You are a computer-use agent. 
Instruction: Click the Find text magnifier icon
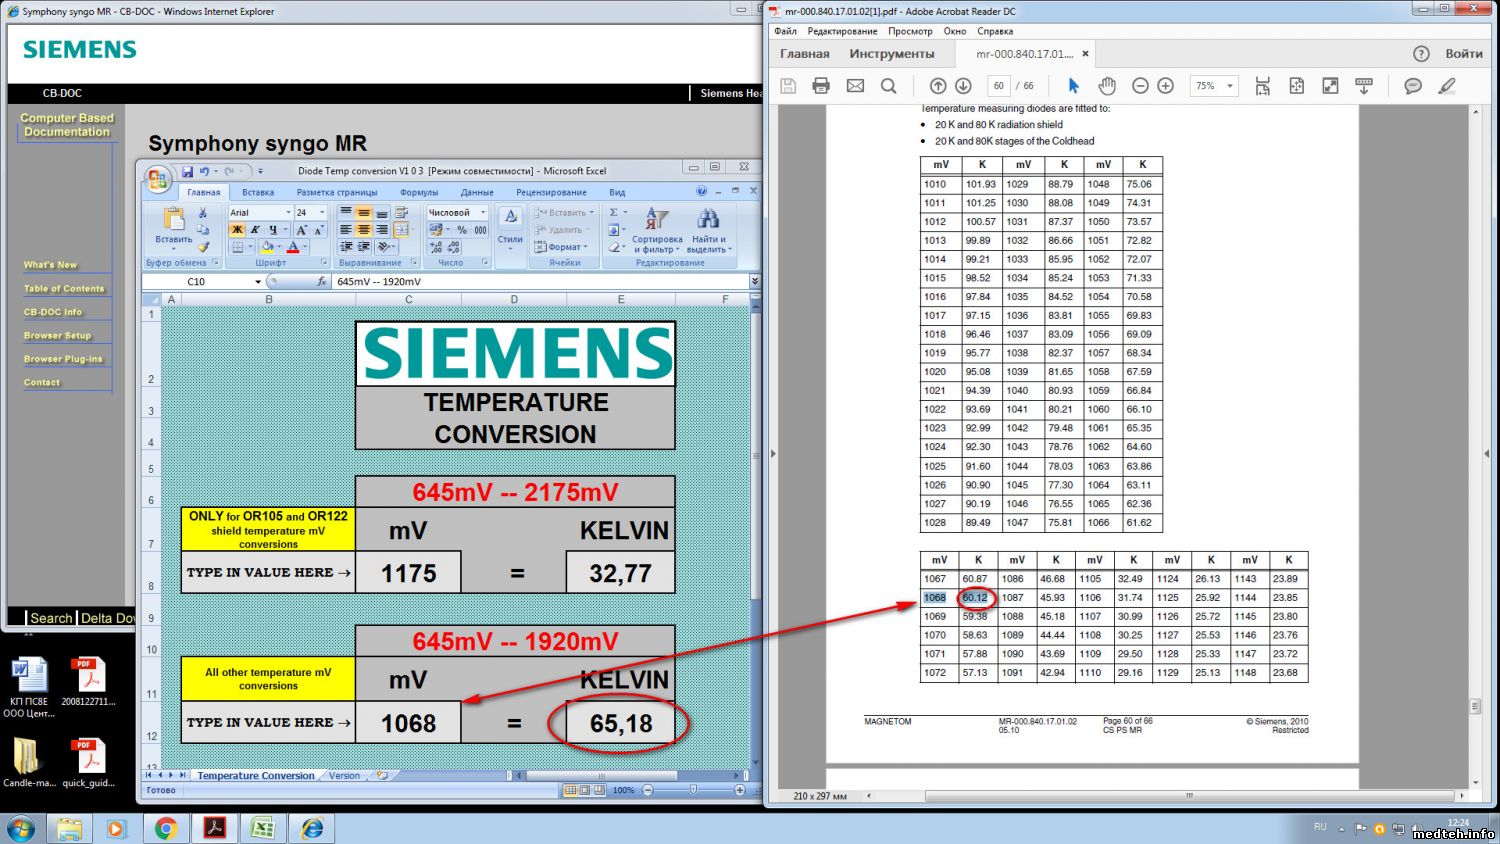pos(888,86)
